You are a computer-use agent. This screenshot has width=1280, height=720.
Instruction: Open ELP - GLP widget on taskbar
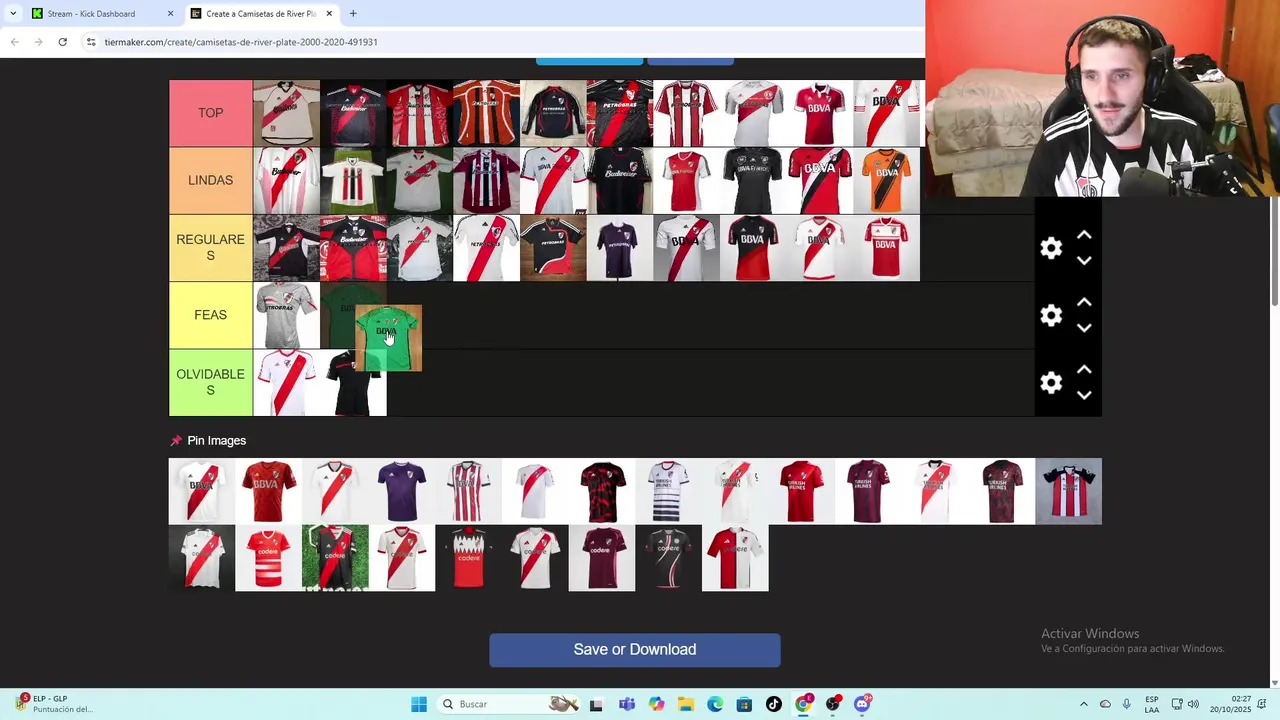coord(55,704)
